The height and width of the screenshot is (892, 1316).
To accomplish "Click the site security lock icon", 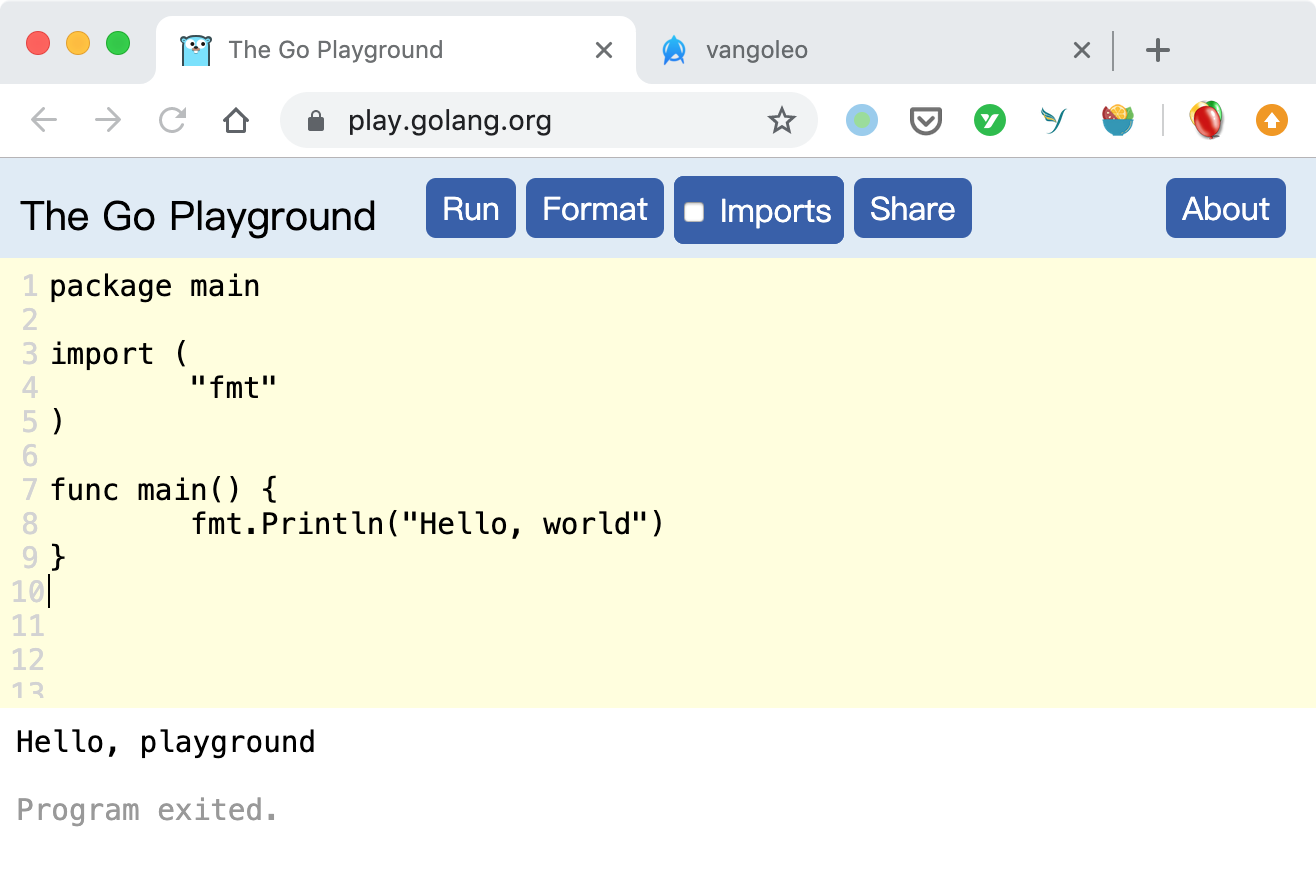I will pyautogui.click(x=315, y=120).
